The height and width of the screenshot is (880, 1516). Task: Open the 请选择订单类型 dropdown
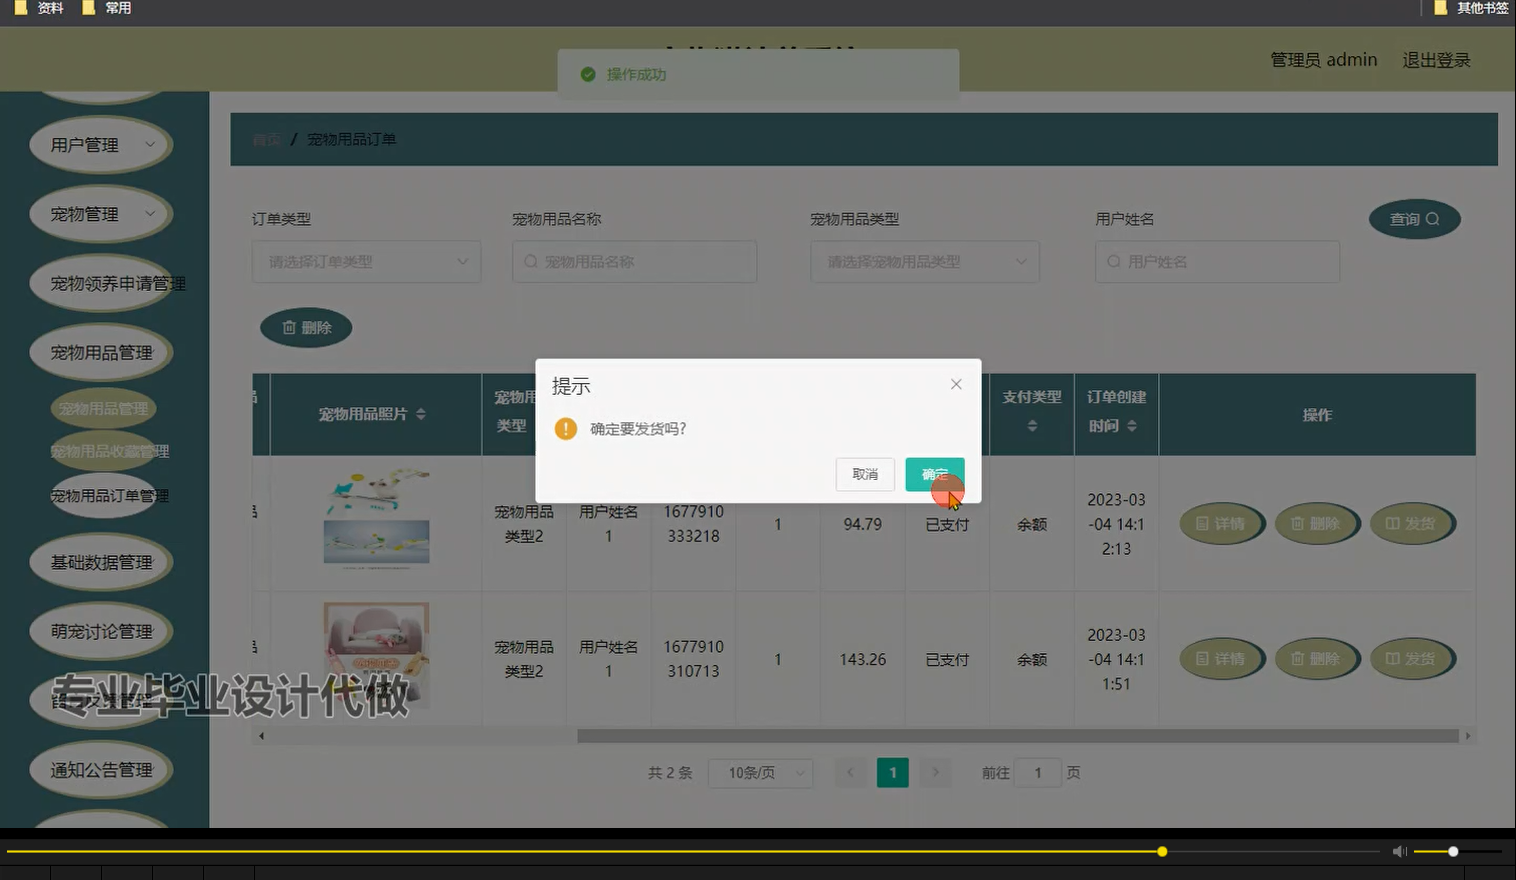click(366, 261)
